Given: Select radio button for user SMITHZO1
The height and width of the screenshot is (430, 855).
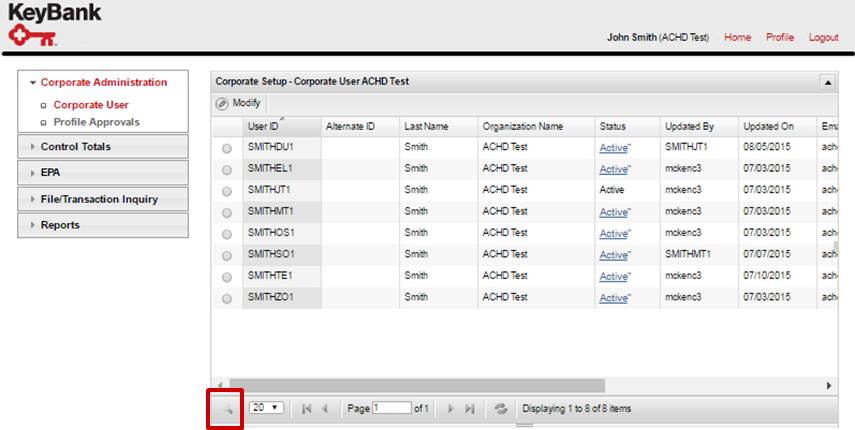Looking at the screenshot, I should pos(227,298).
